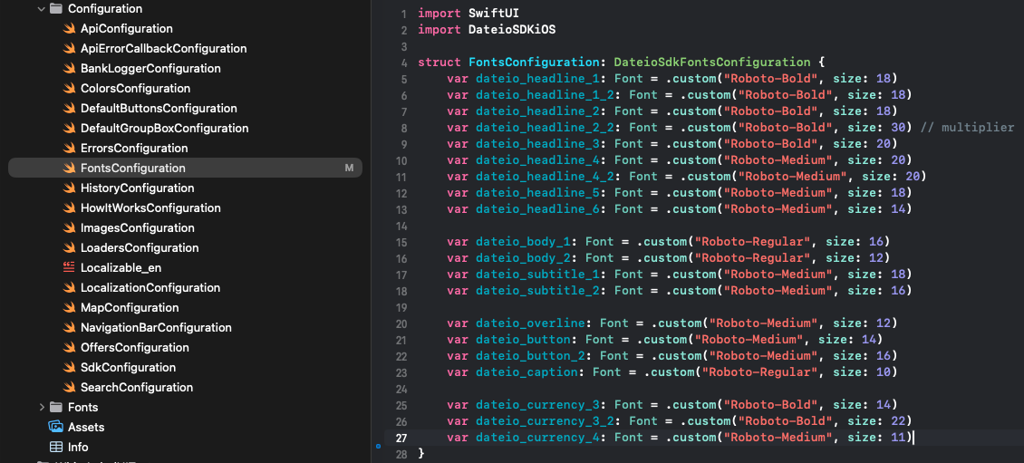This screenshot has height=463, width=1024.
Task: Collapse the Configuration folder chevron
Action: click(42, 9)
